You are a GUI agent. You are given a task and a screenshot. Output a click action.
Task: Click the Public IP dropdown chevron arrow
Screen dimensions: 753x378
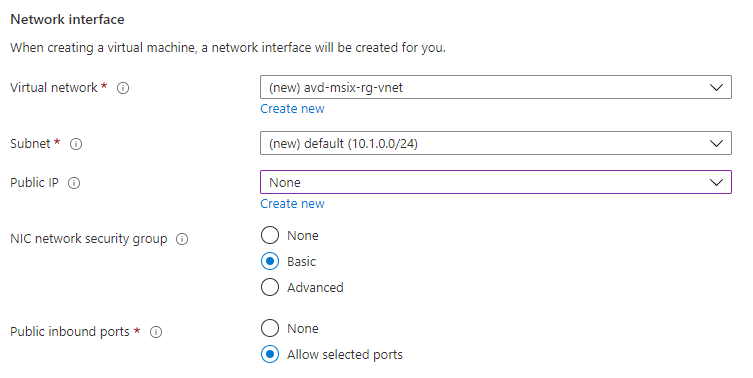point(717,183)
